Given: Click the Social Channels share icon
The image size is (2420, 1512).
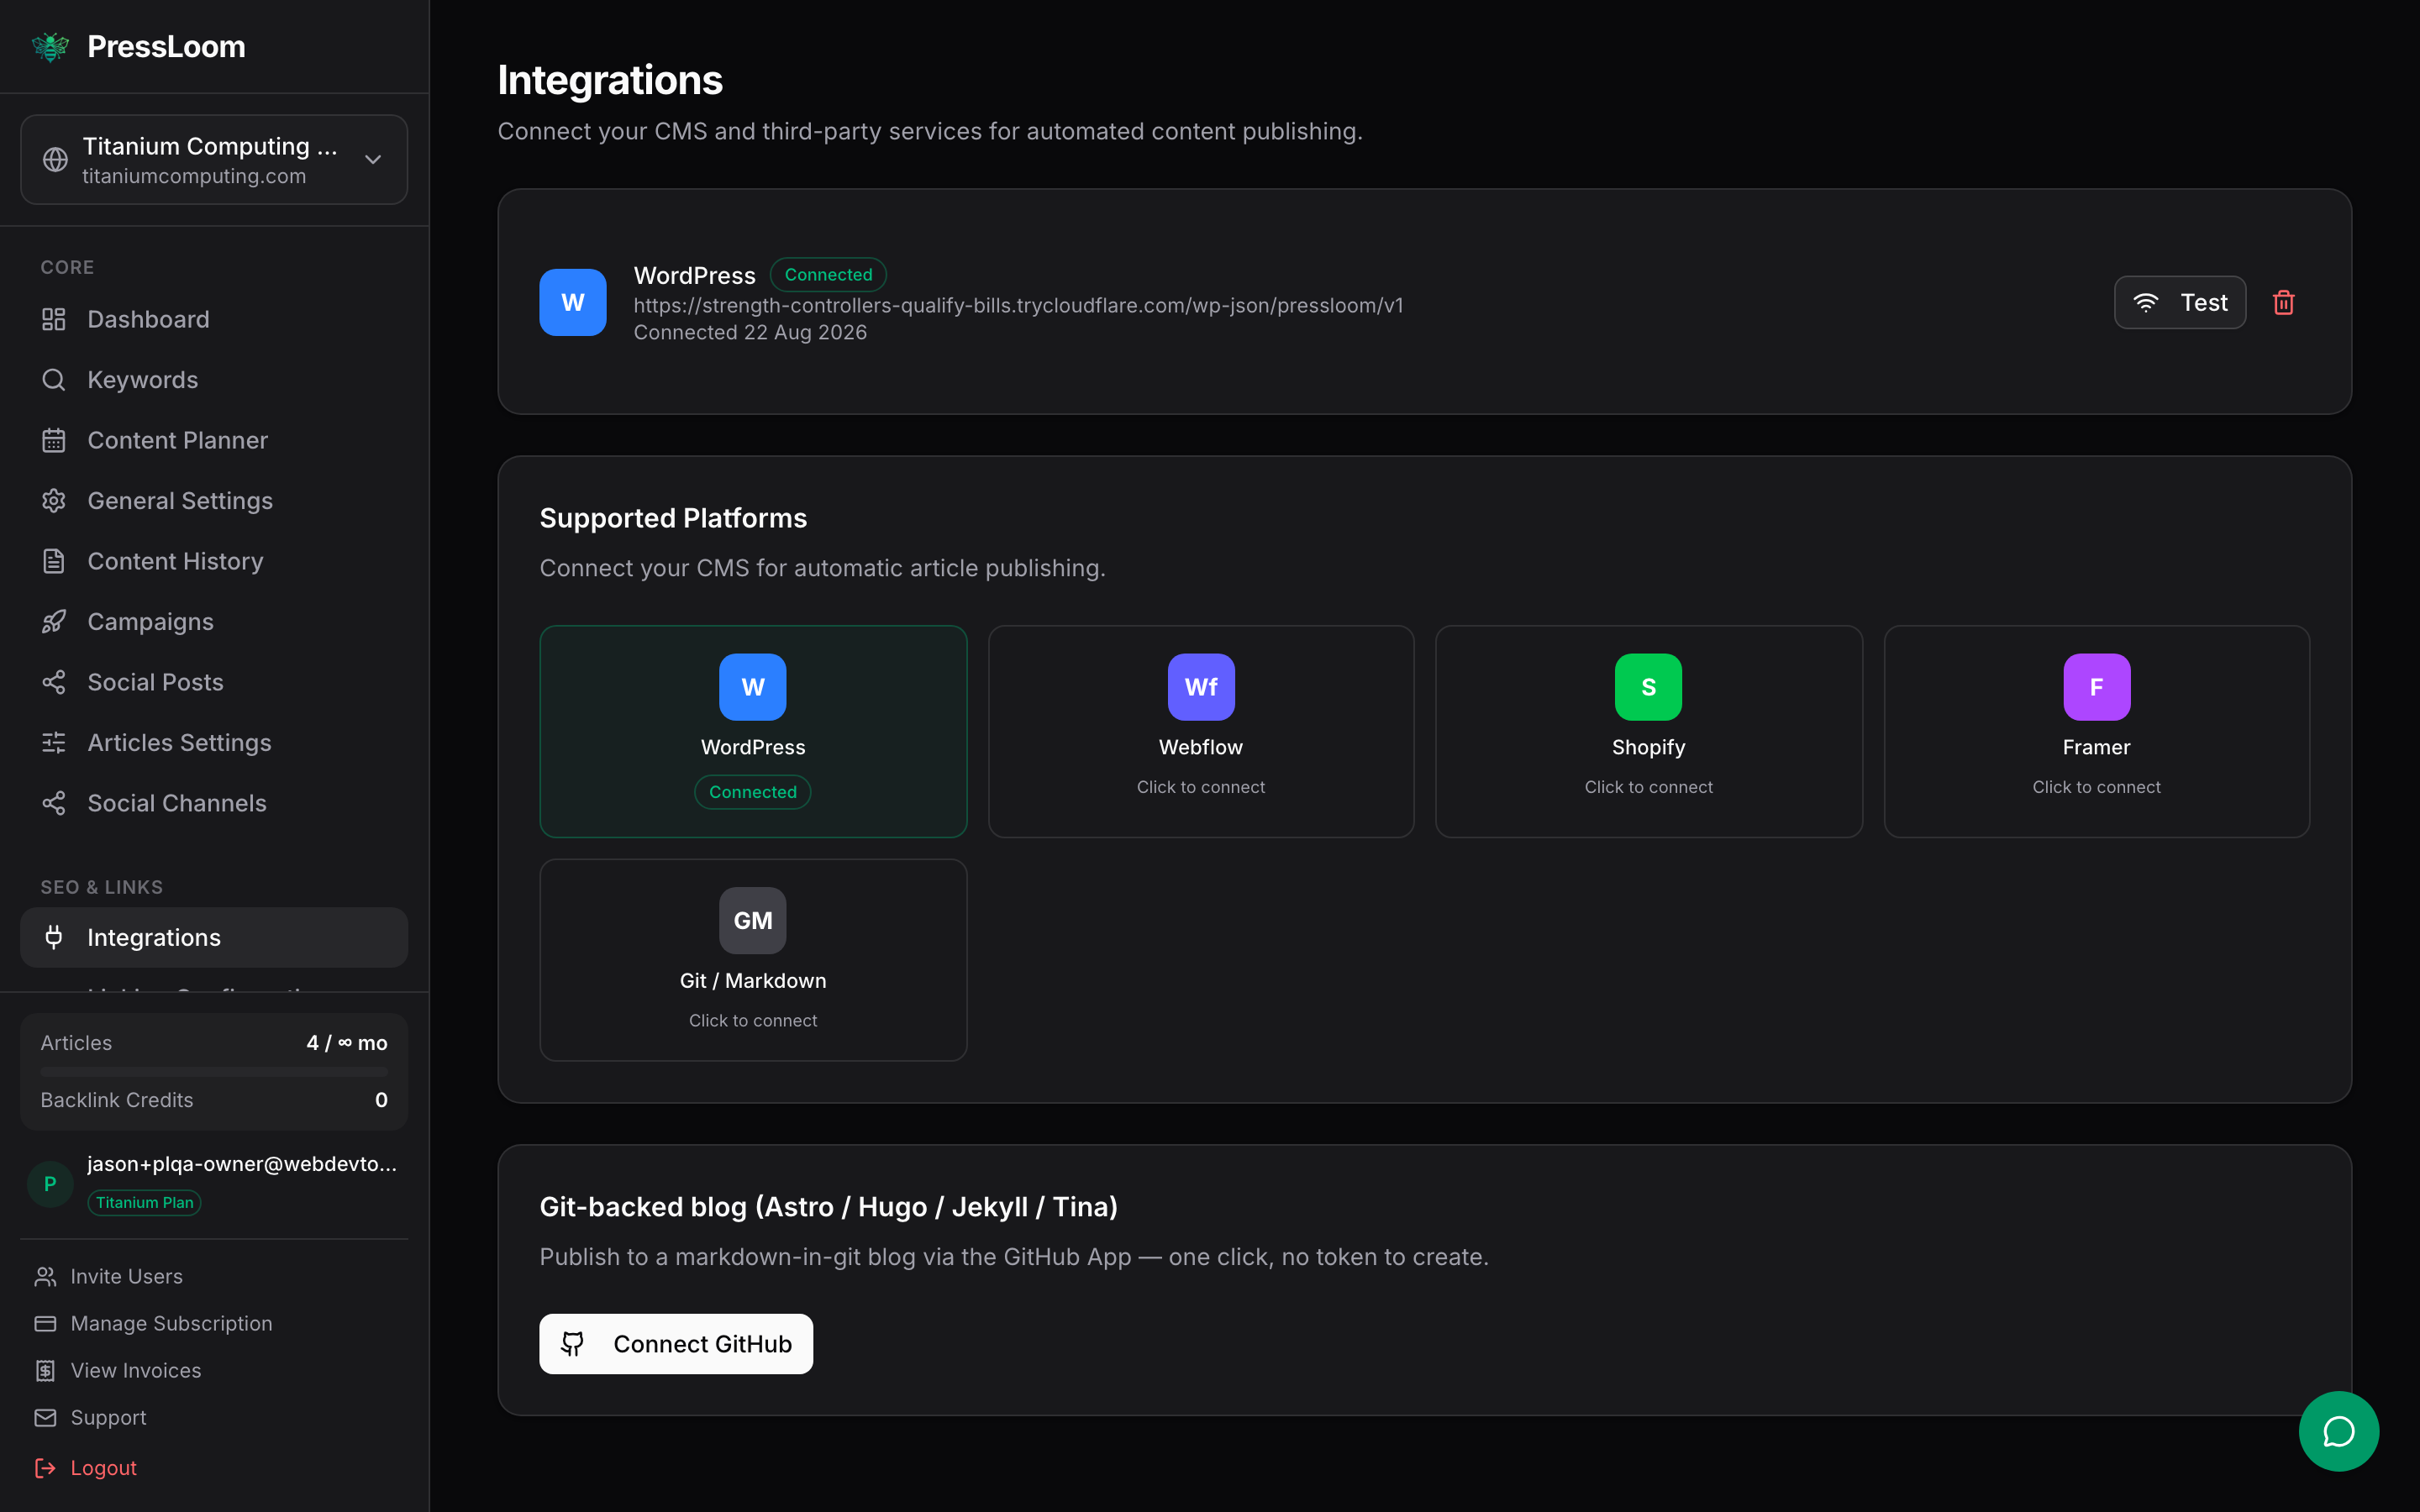Looking at the screenshot, I should (x=54, y=803).
